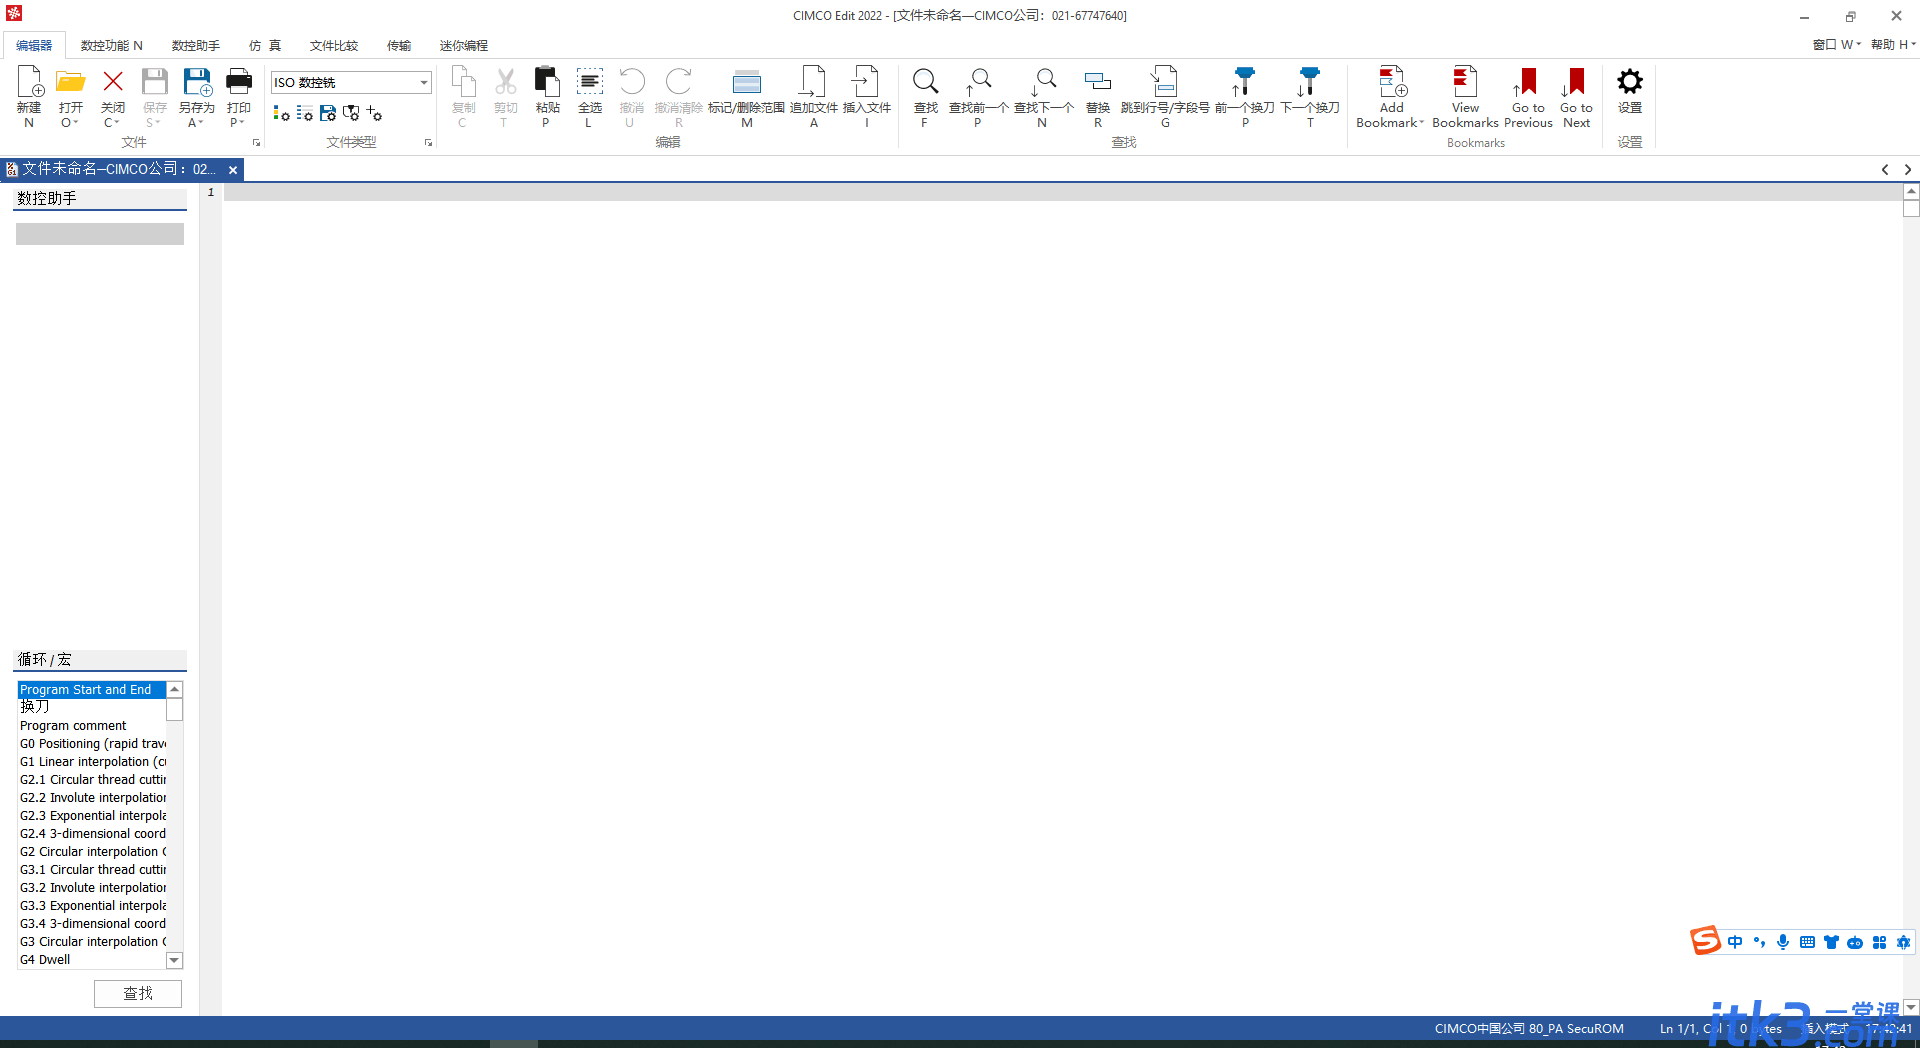Expand the ISO 数控铣 file type dropdown

pyautogui.click(x=424, y=83)
